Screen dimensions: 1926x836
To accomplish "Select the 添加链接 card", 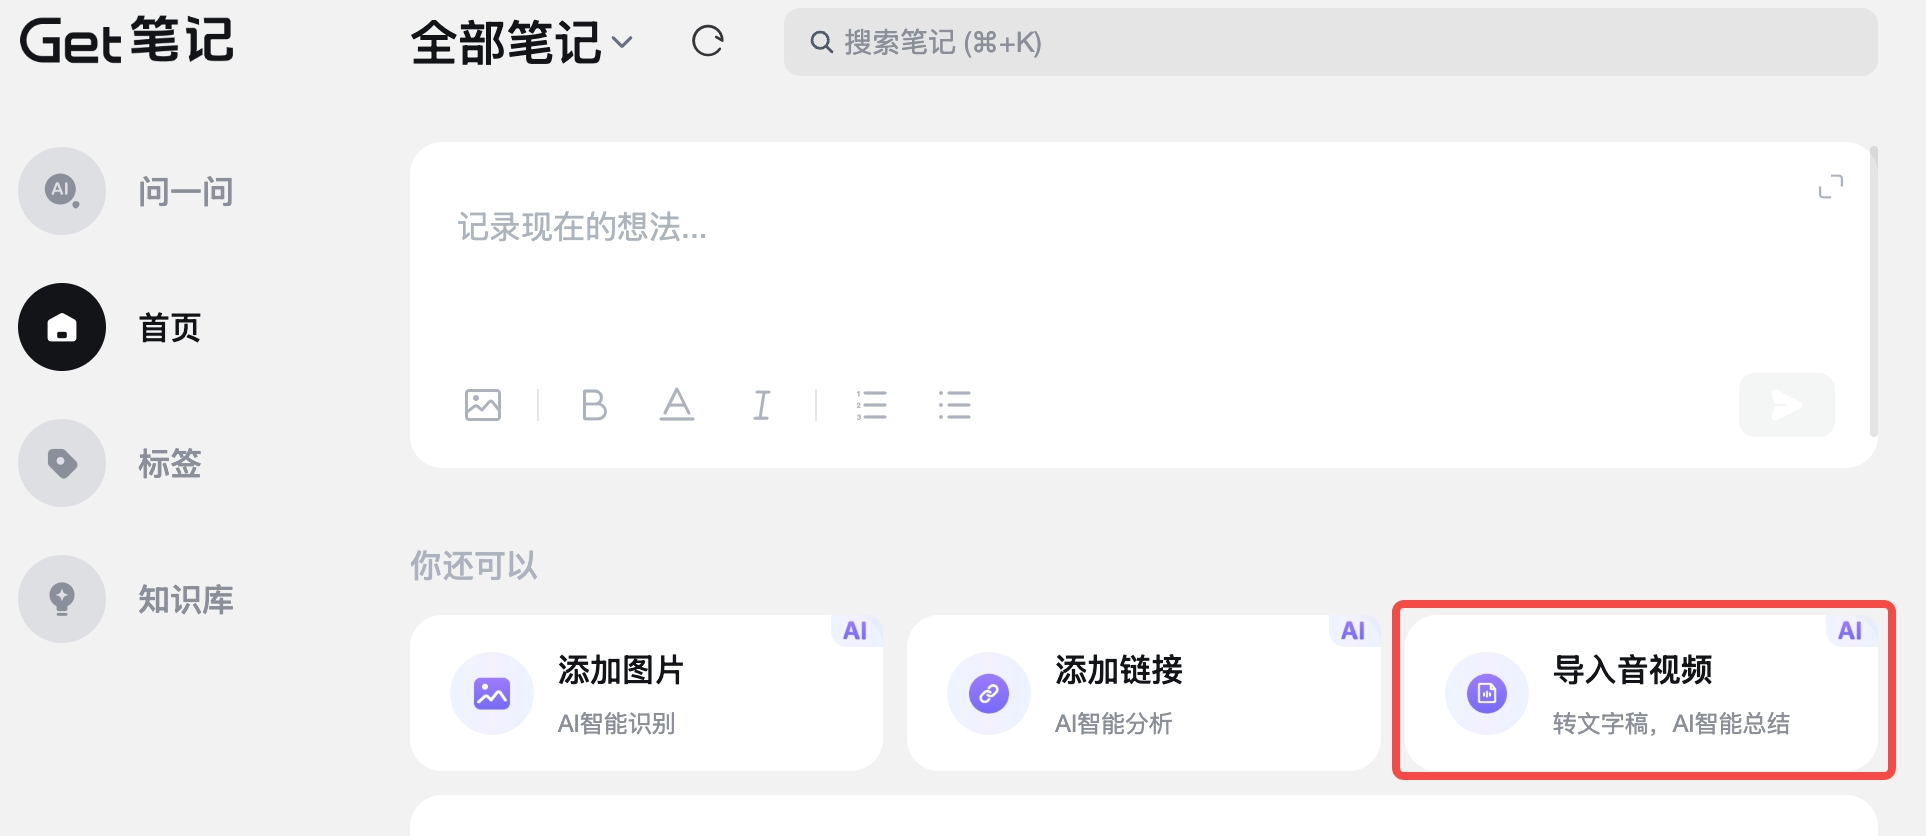I will pos(1143,693).
